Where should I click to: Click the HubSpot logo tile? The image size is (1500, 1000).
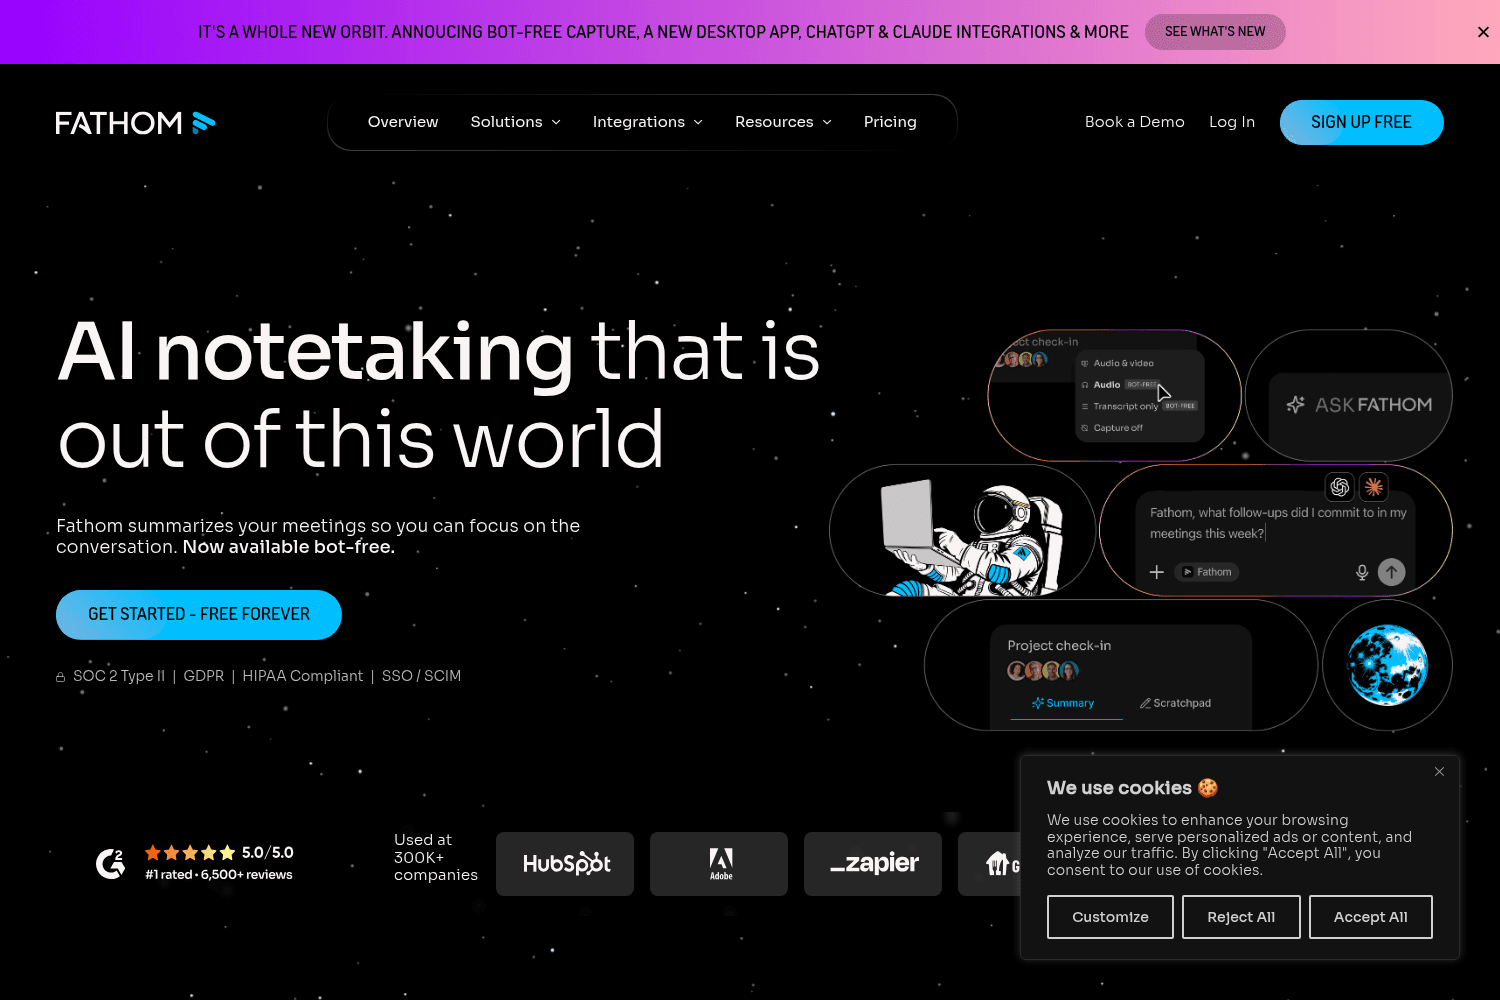point(565,864)
